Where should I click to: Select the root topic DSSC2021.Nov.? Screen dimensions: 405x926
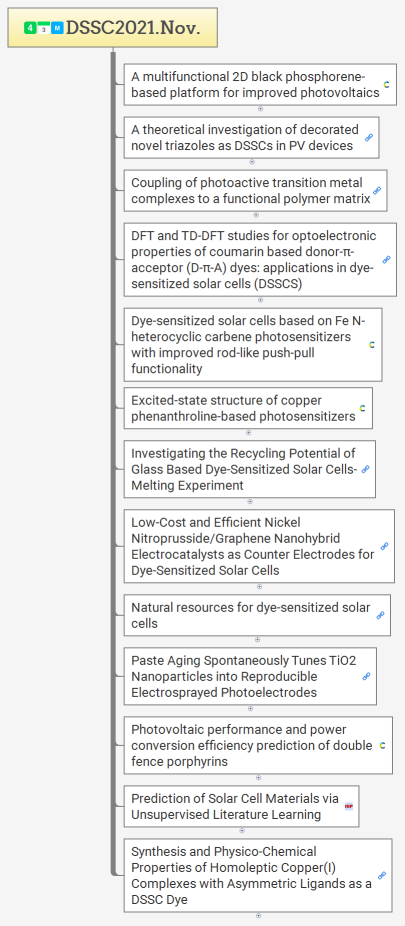[113, 27]
